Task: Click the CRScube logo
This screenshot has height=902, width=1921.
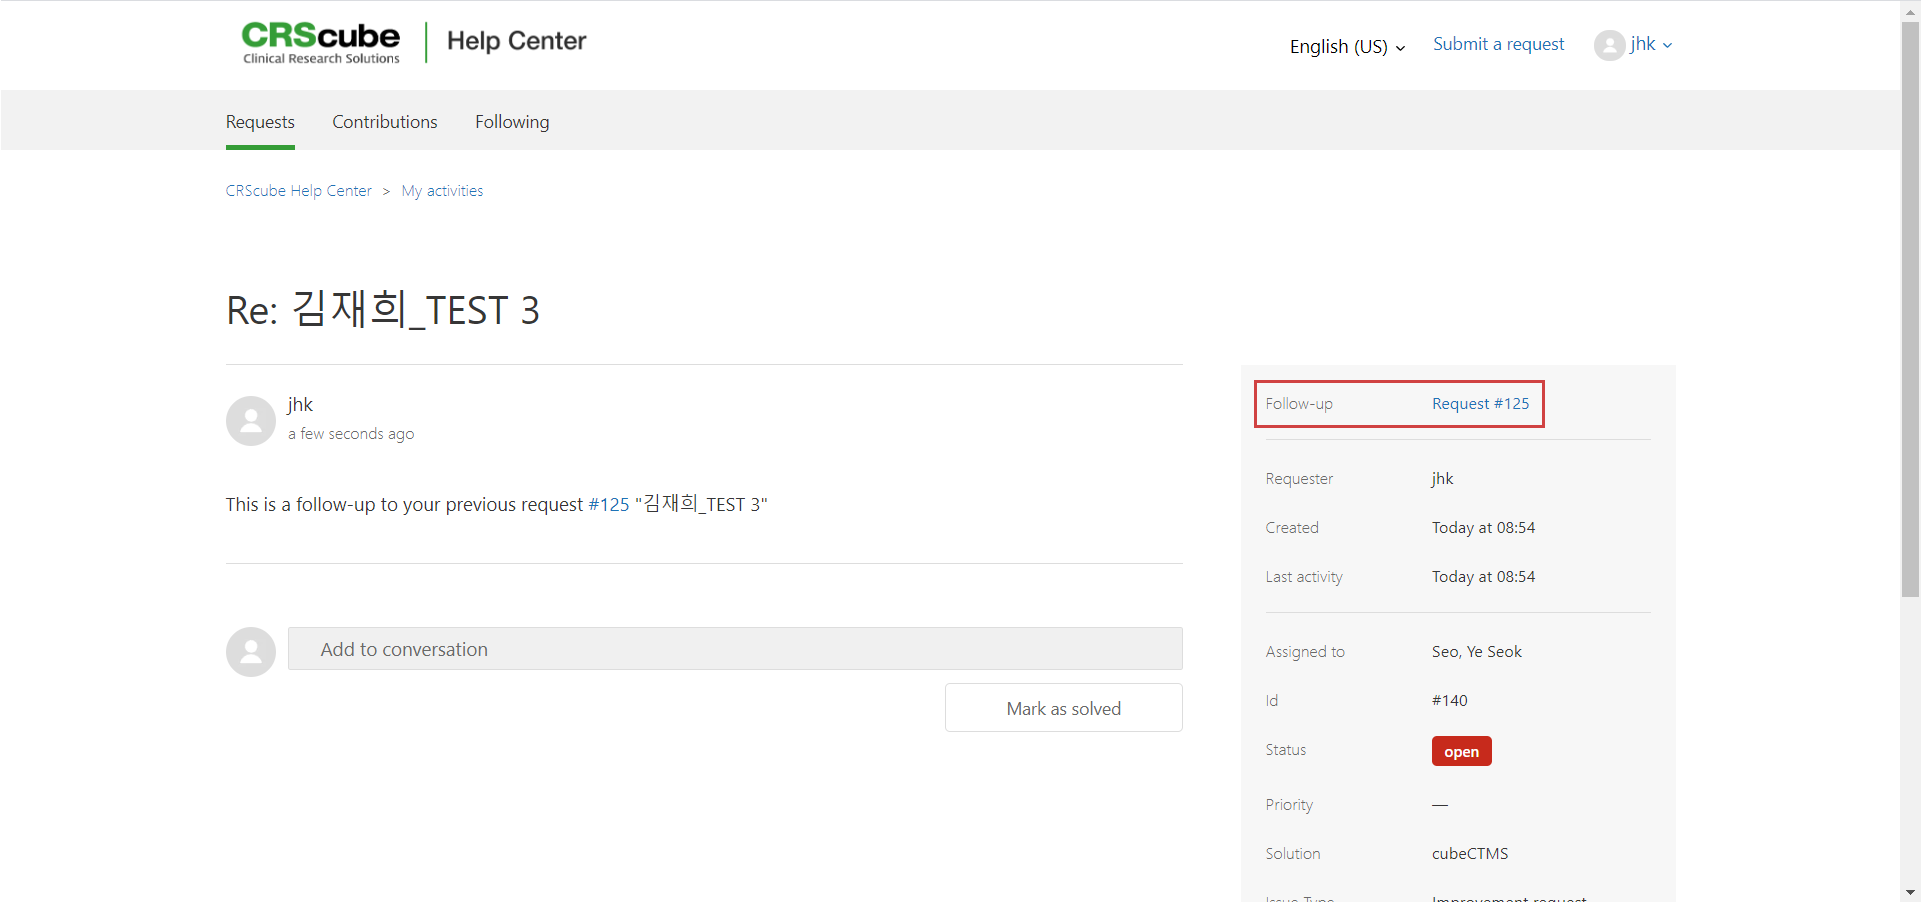Action: click(320, 42)
